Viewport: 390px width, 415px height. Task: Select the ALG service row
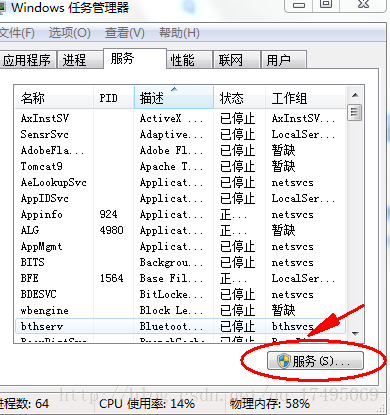pyautogui.click(x=180, y=230)
